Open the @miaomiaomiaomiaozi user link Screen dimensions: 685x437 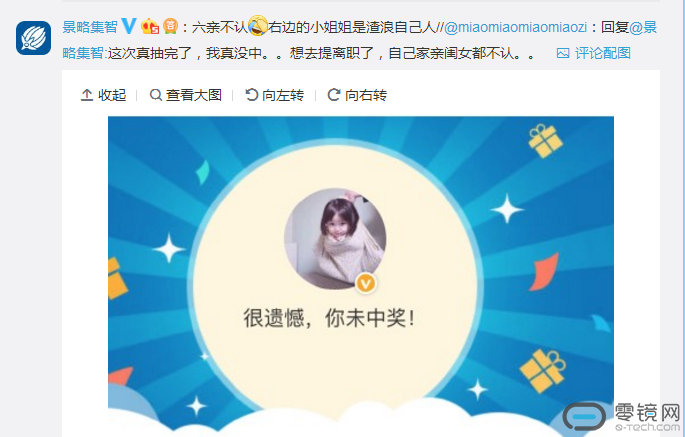[515, 27]
